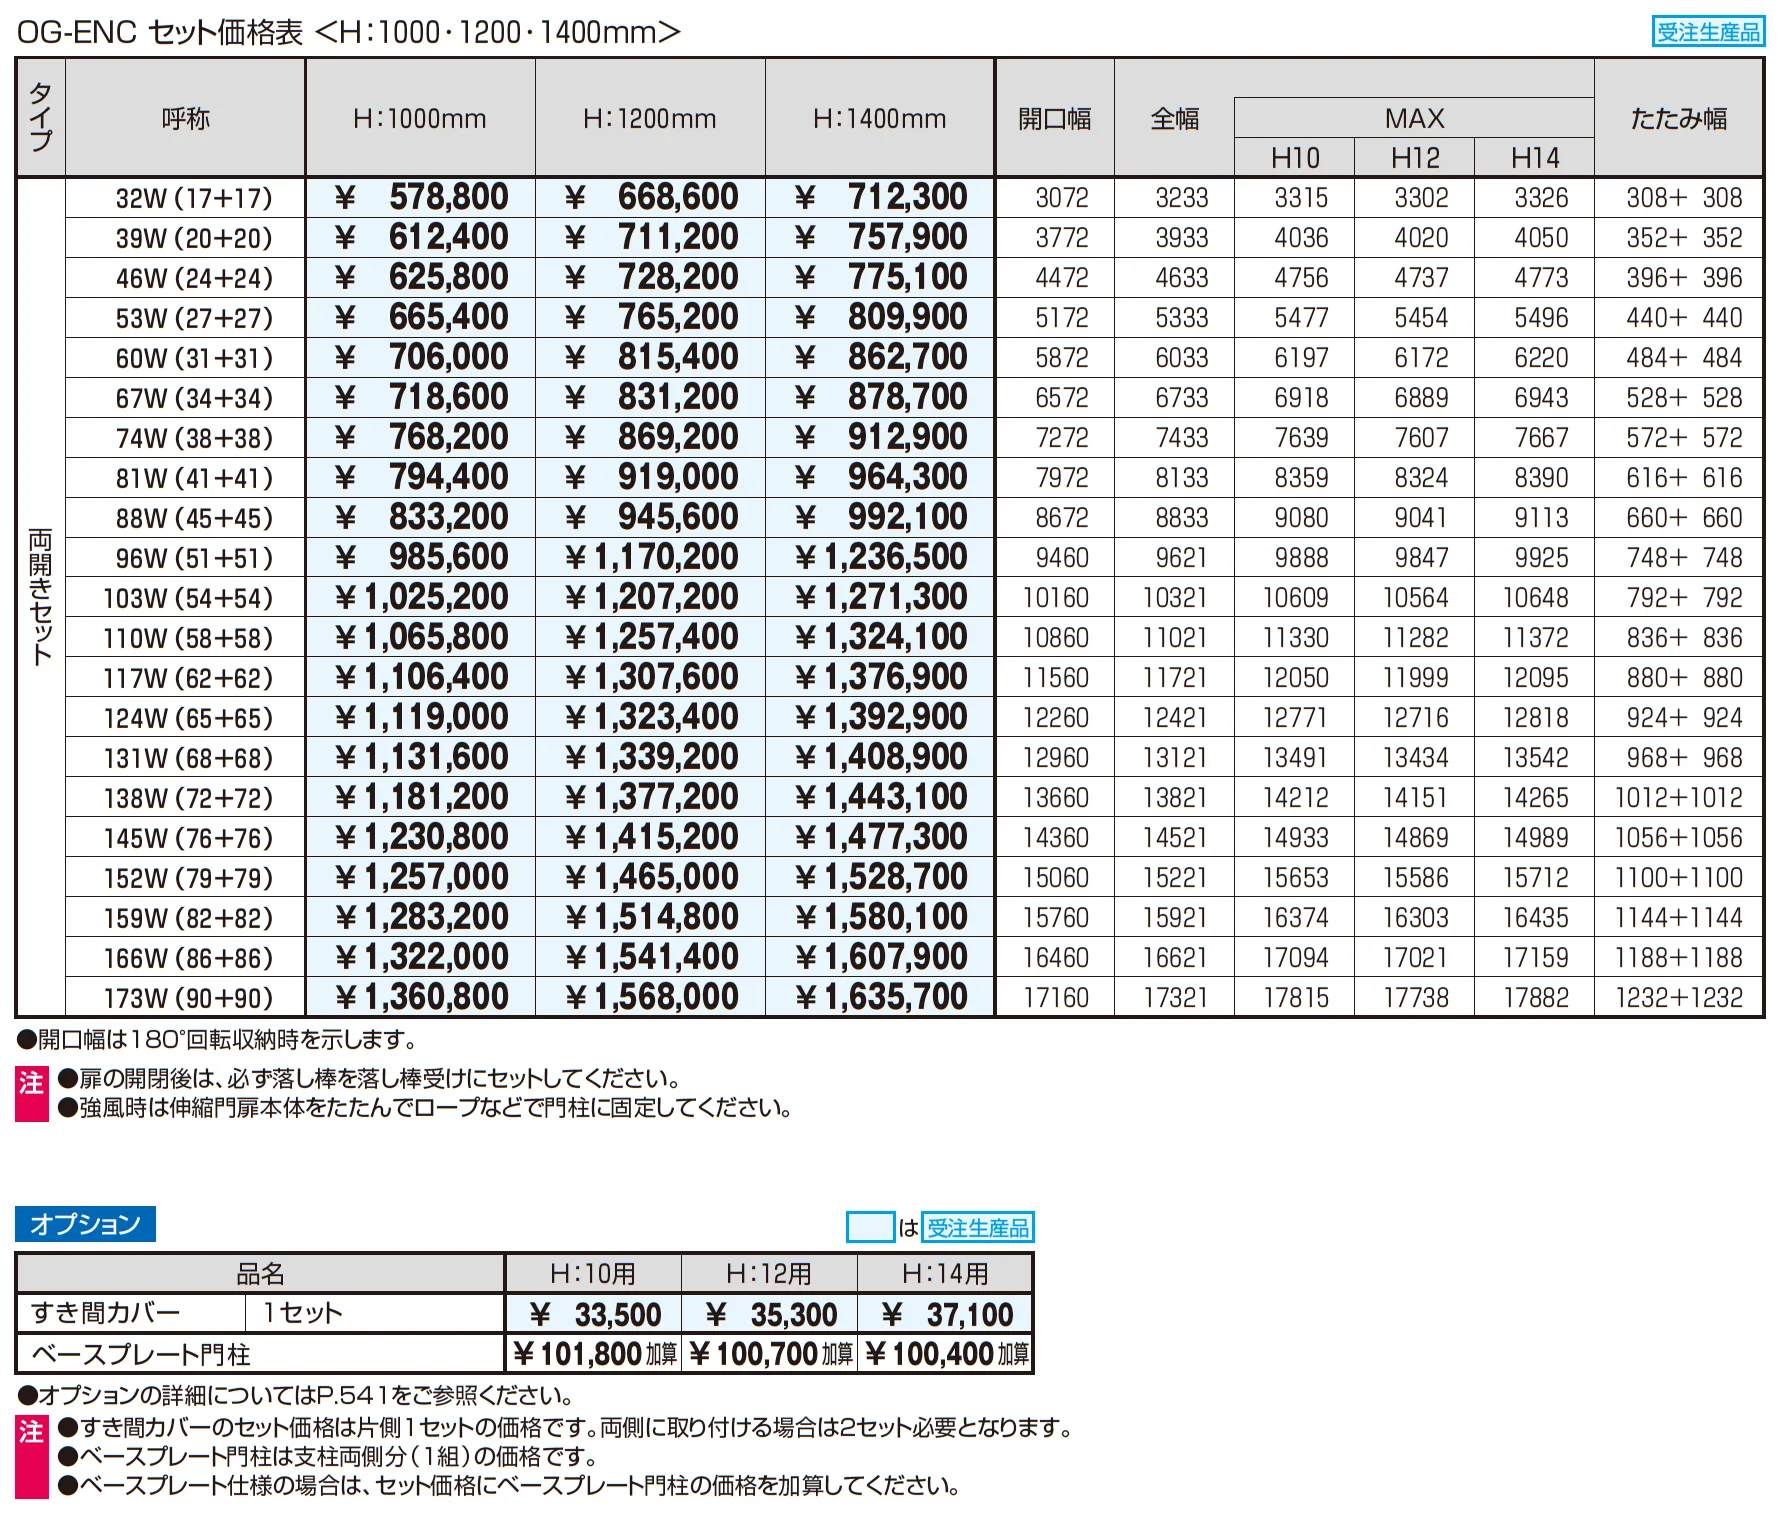1780x1520 pixels.
Task: Click the MAX column group header
Action: (1414, 118)
